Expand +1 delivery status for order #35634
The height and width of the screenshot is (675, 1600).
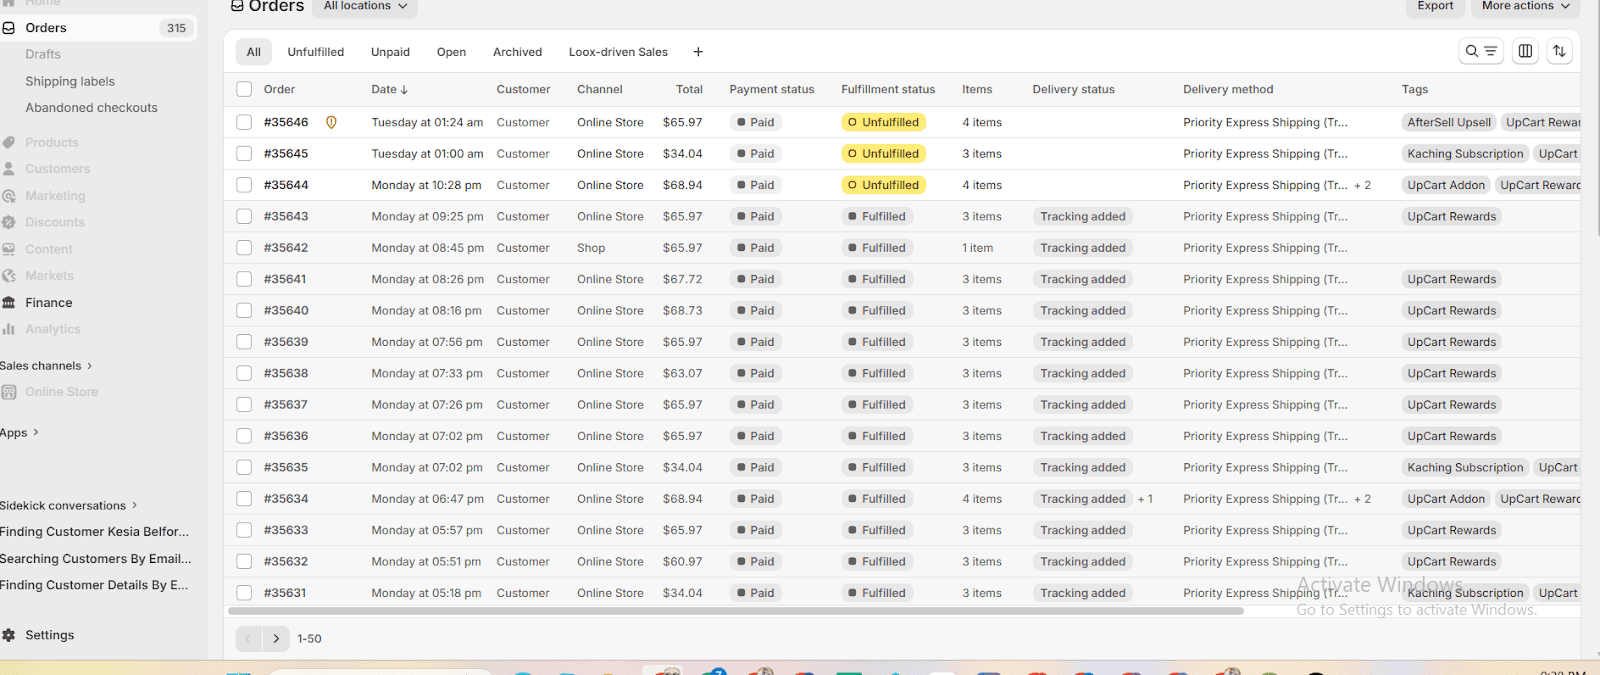click(1145, 499)
